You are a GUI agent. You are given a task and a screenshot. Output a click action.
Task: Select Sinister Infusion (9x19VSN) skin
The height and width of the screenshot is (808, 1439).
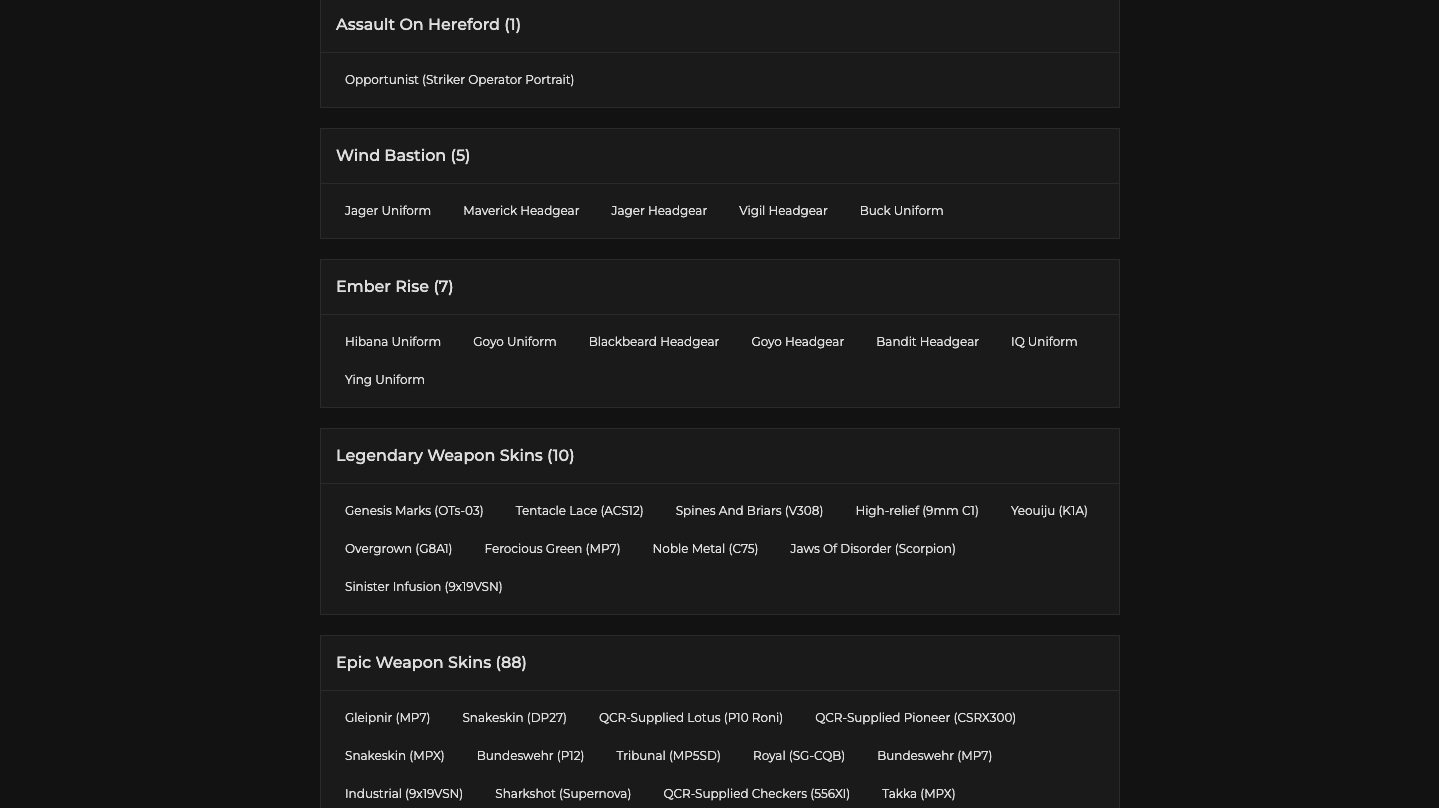(423, 587)
